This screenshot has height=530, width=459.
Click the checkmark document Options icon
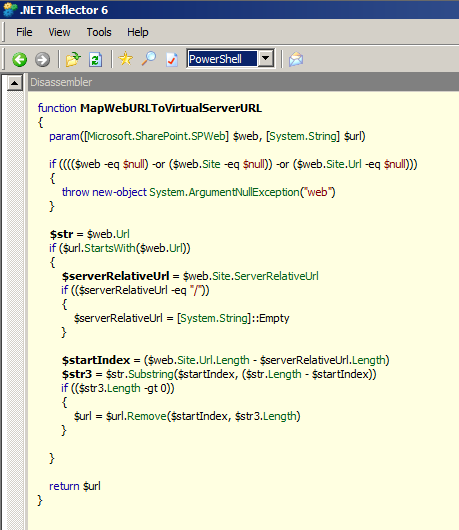tap(172, 59)
